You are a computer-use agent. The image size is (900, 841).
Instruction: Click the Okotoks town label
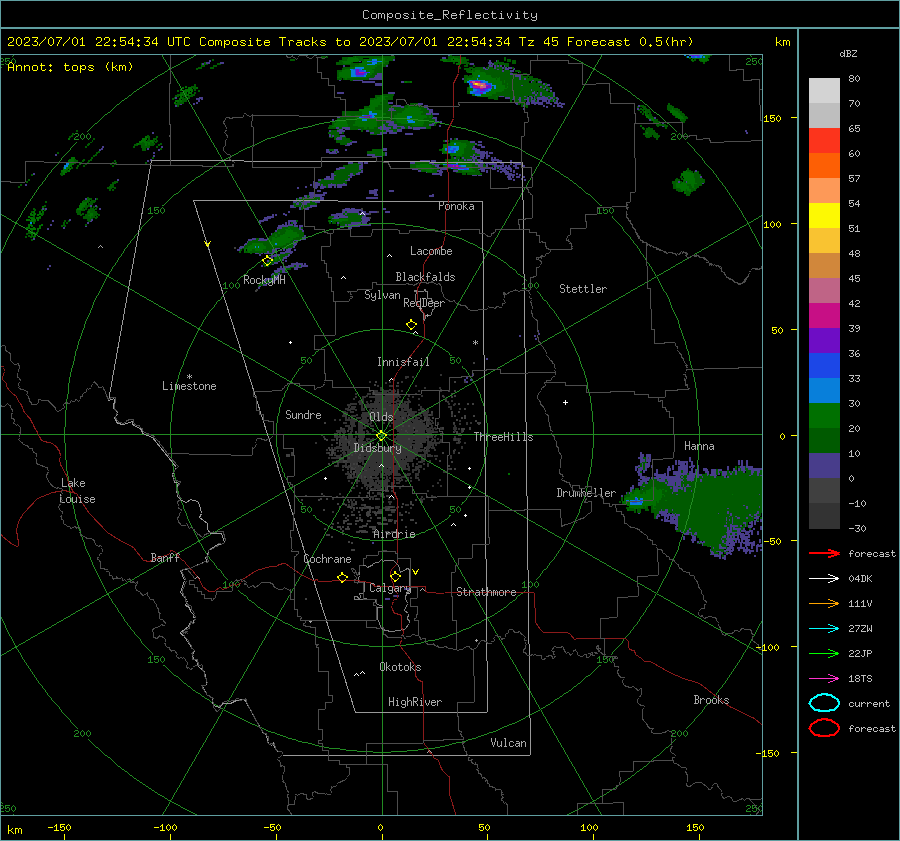(400, 667)
